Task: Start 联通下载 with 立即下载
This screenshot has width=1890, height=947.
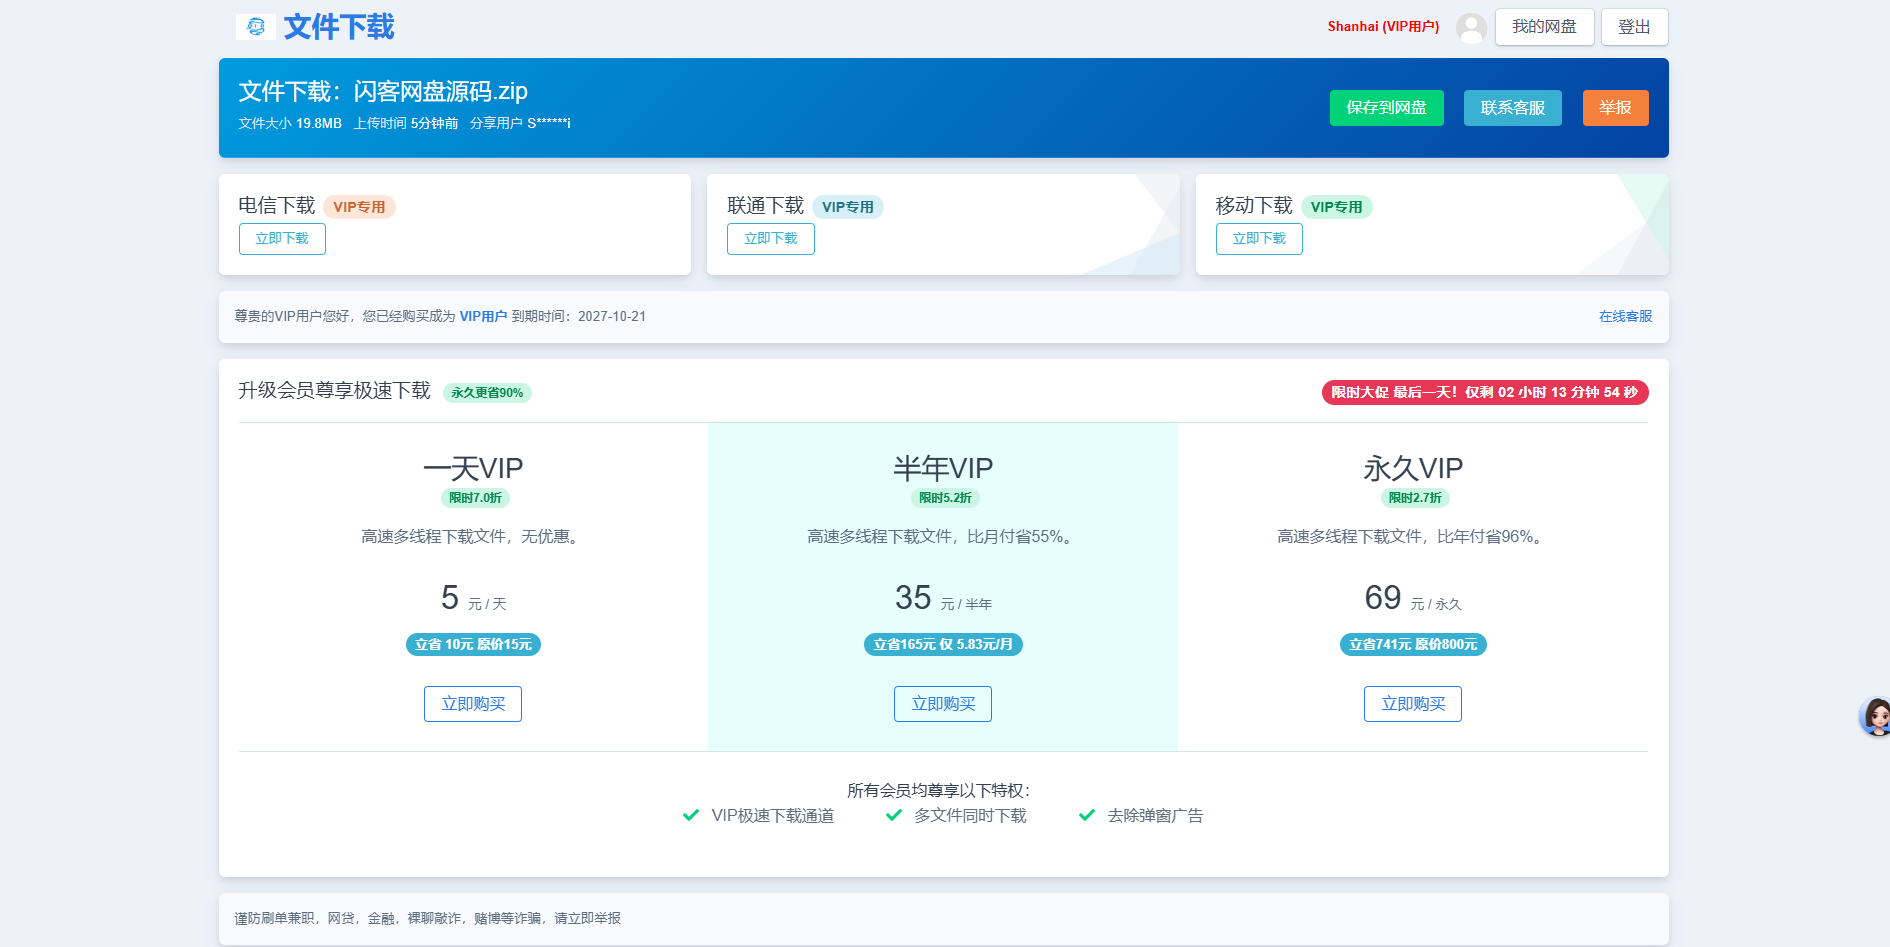Action: (770, 239)
